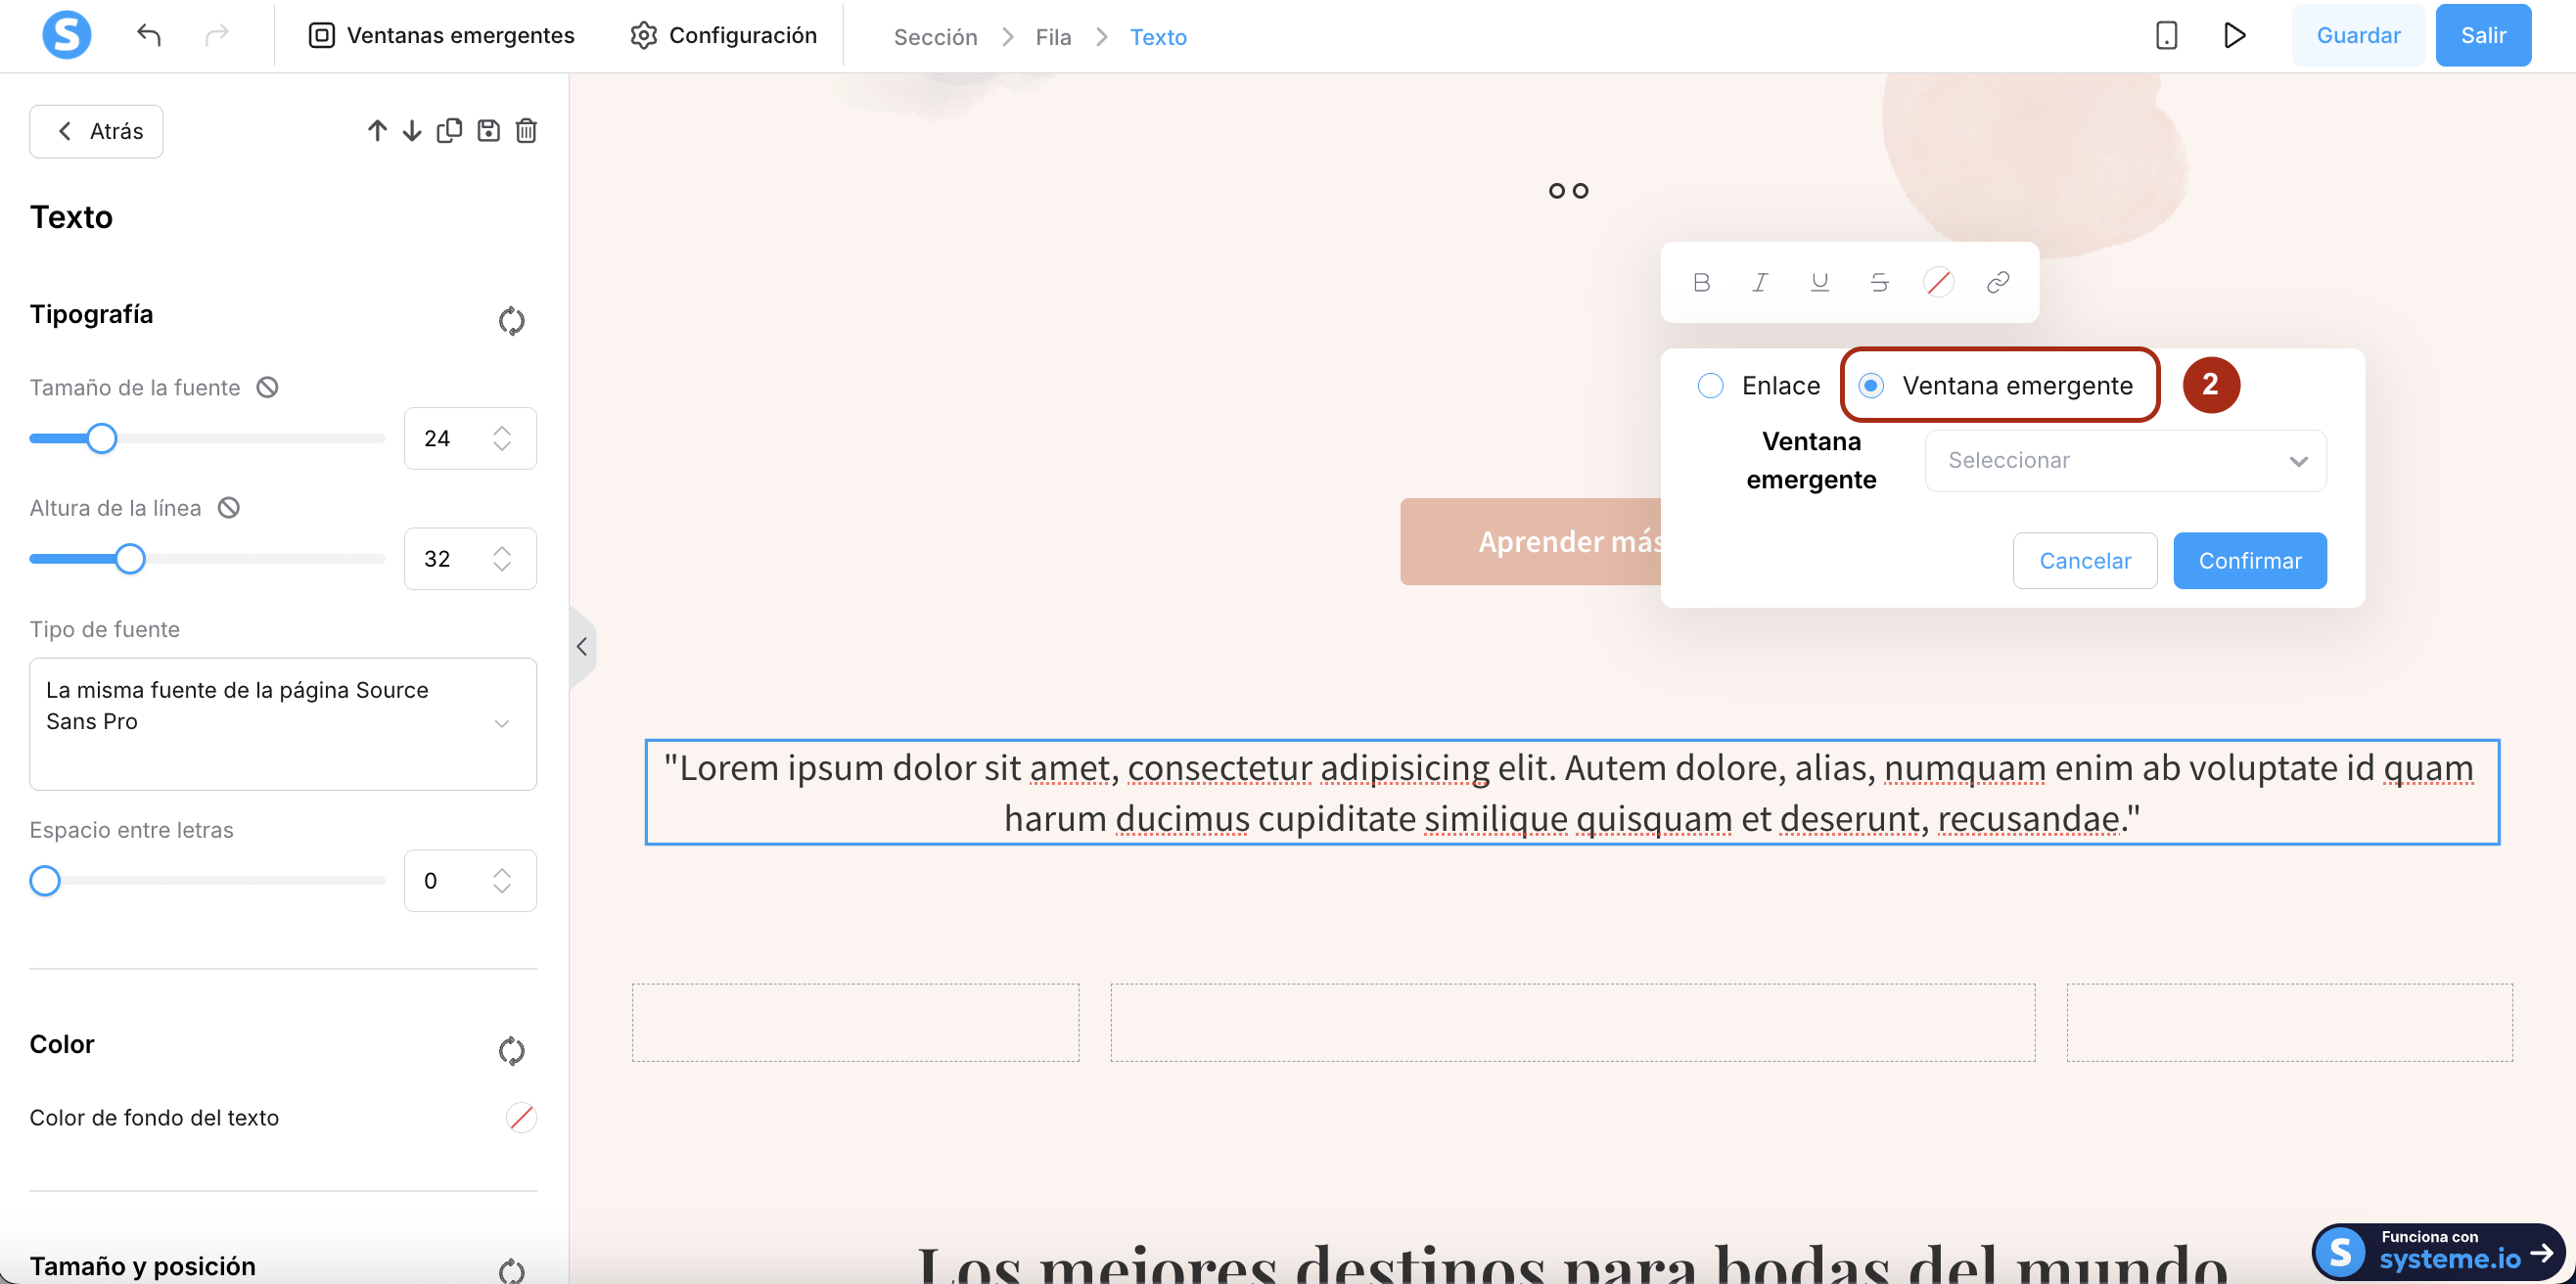Apply strikethrough formatting
The image size is (2576, 1284).
[1879, 283]
